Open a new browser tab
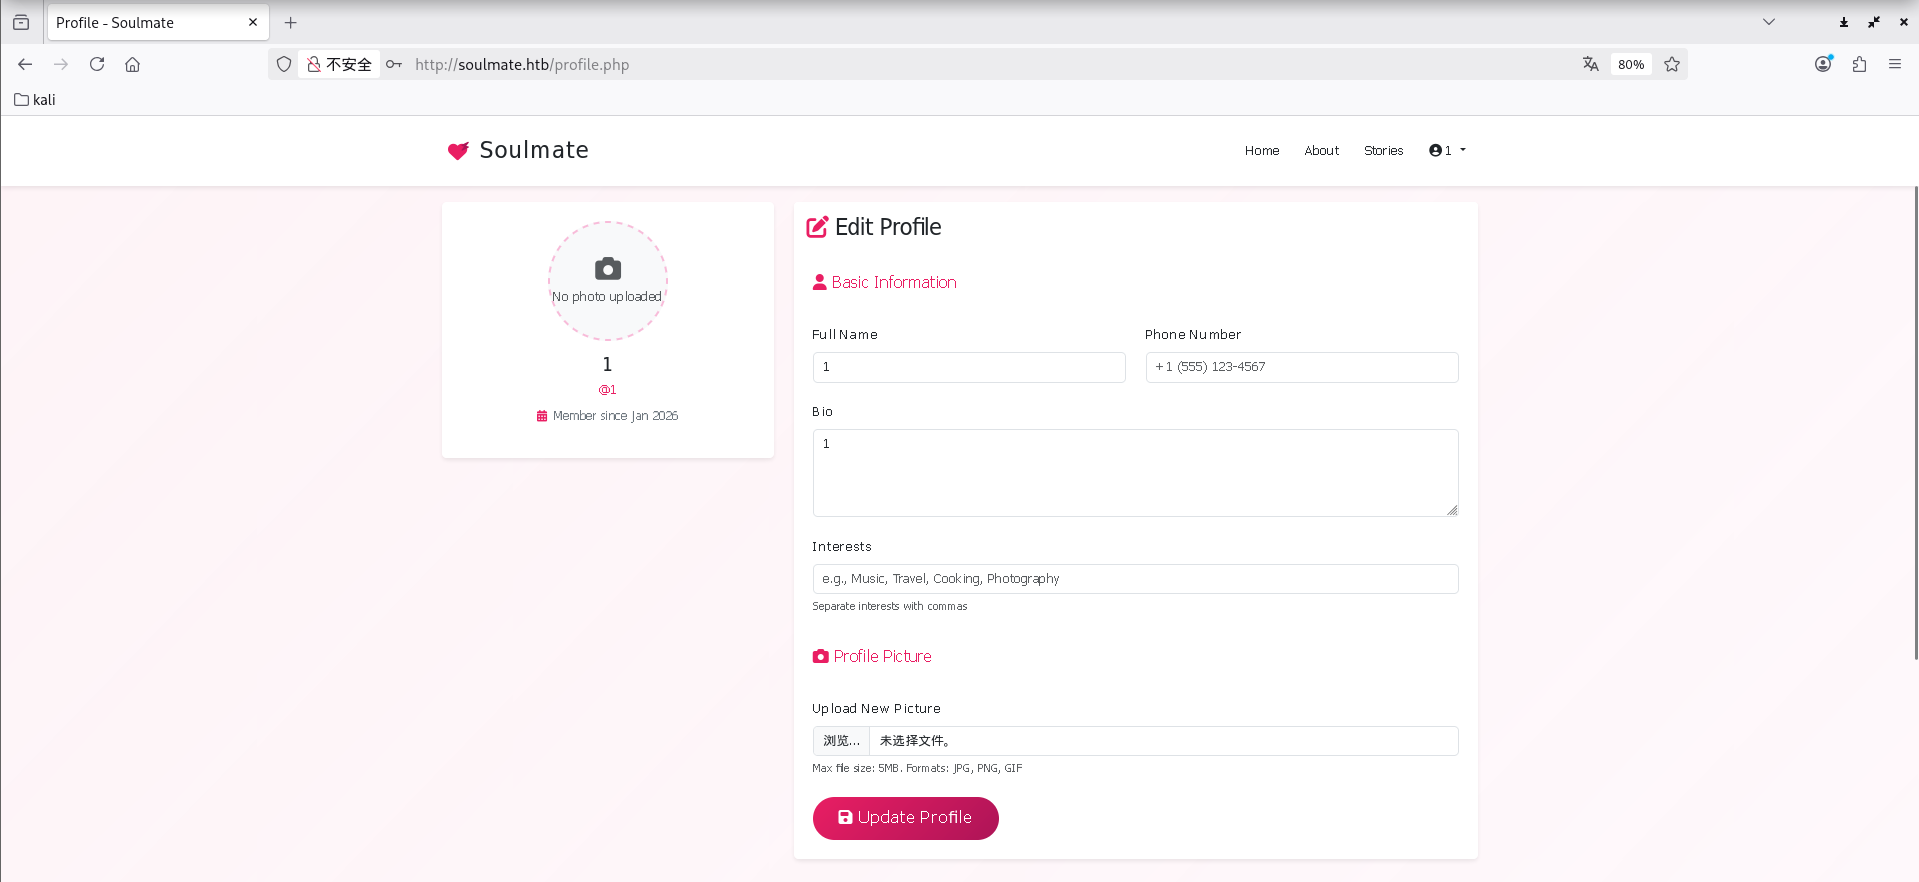 coord(291,22)
